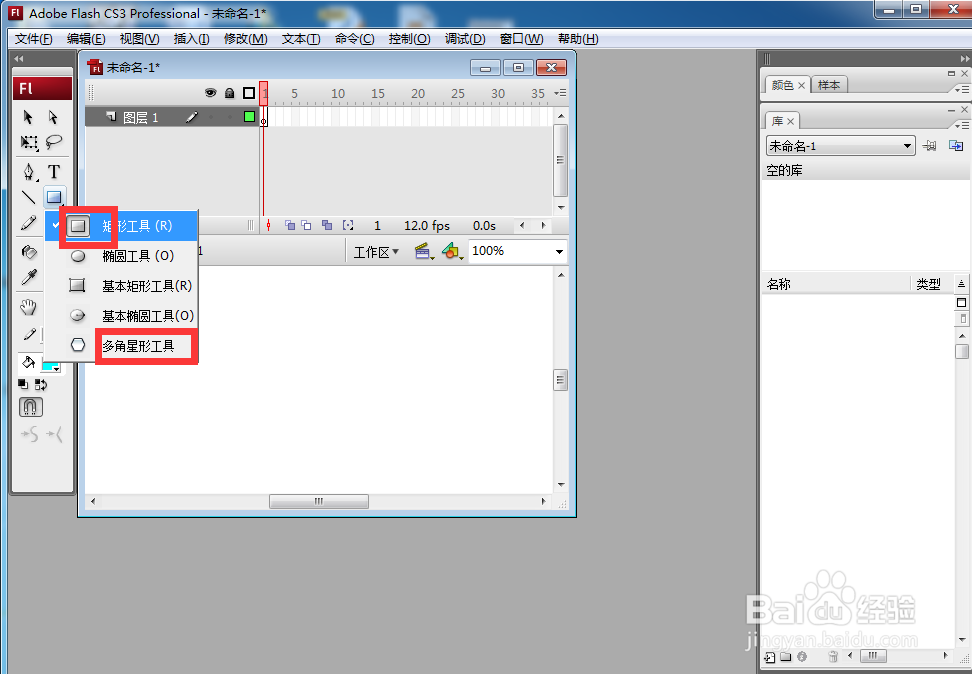
Task: Close the 库 tab
Action: click(x=790, y=122)
